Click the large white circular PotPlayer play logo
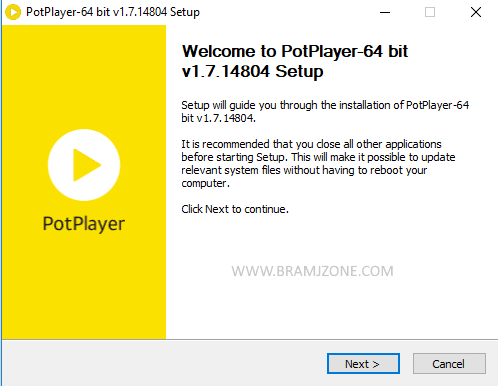 [x=84, y=165]
